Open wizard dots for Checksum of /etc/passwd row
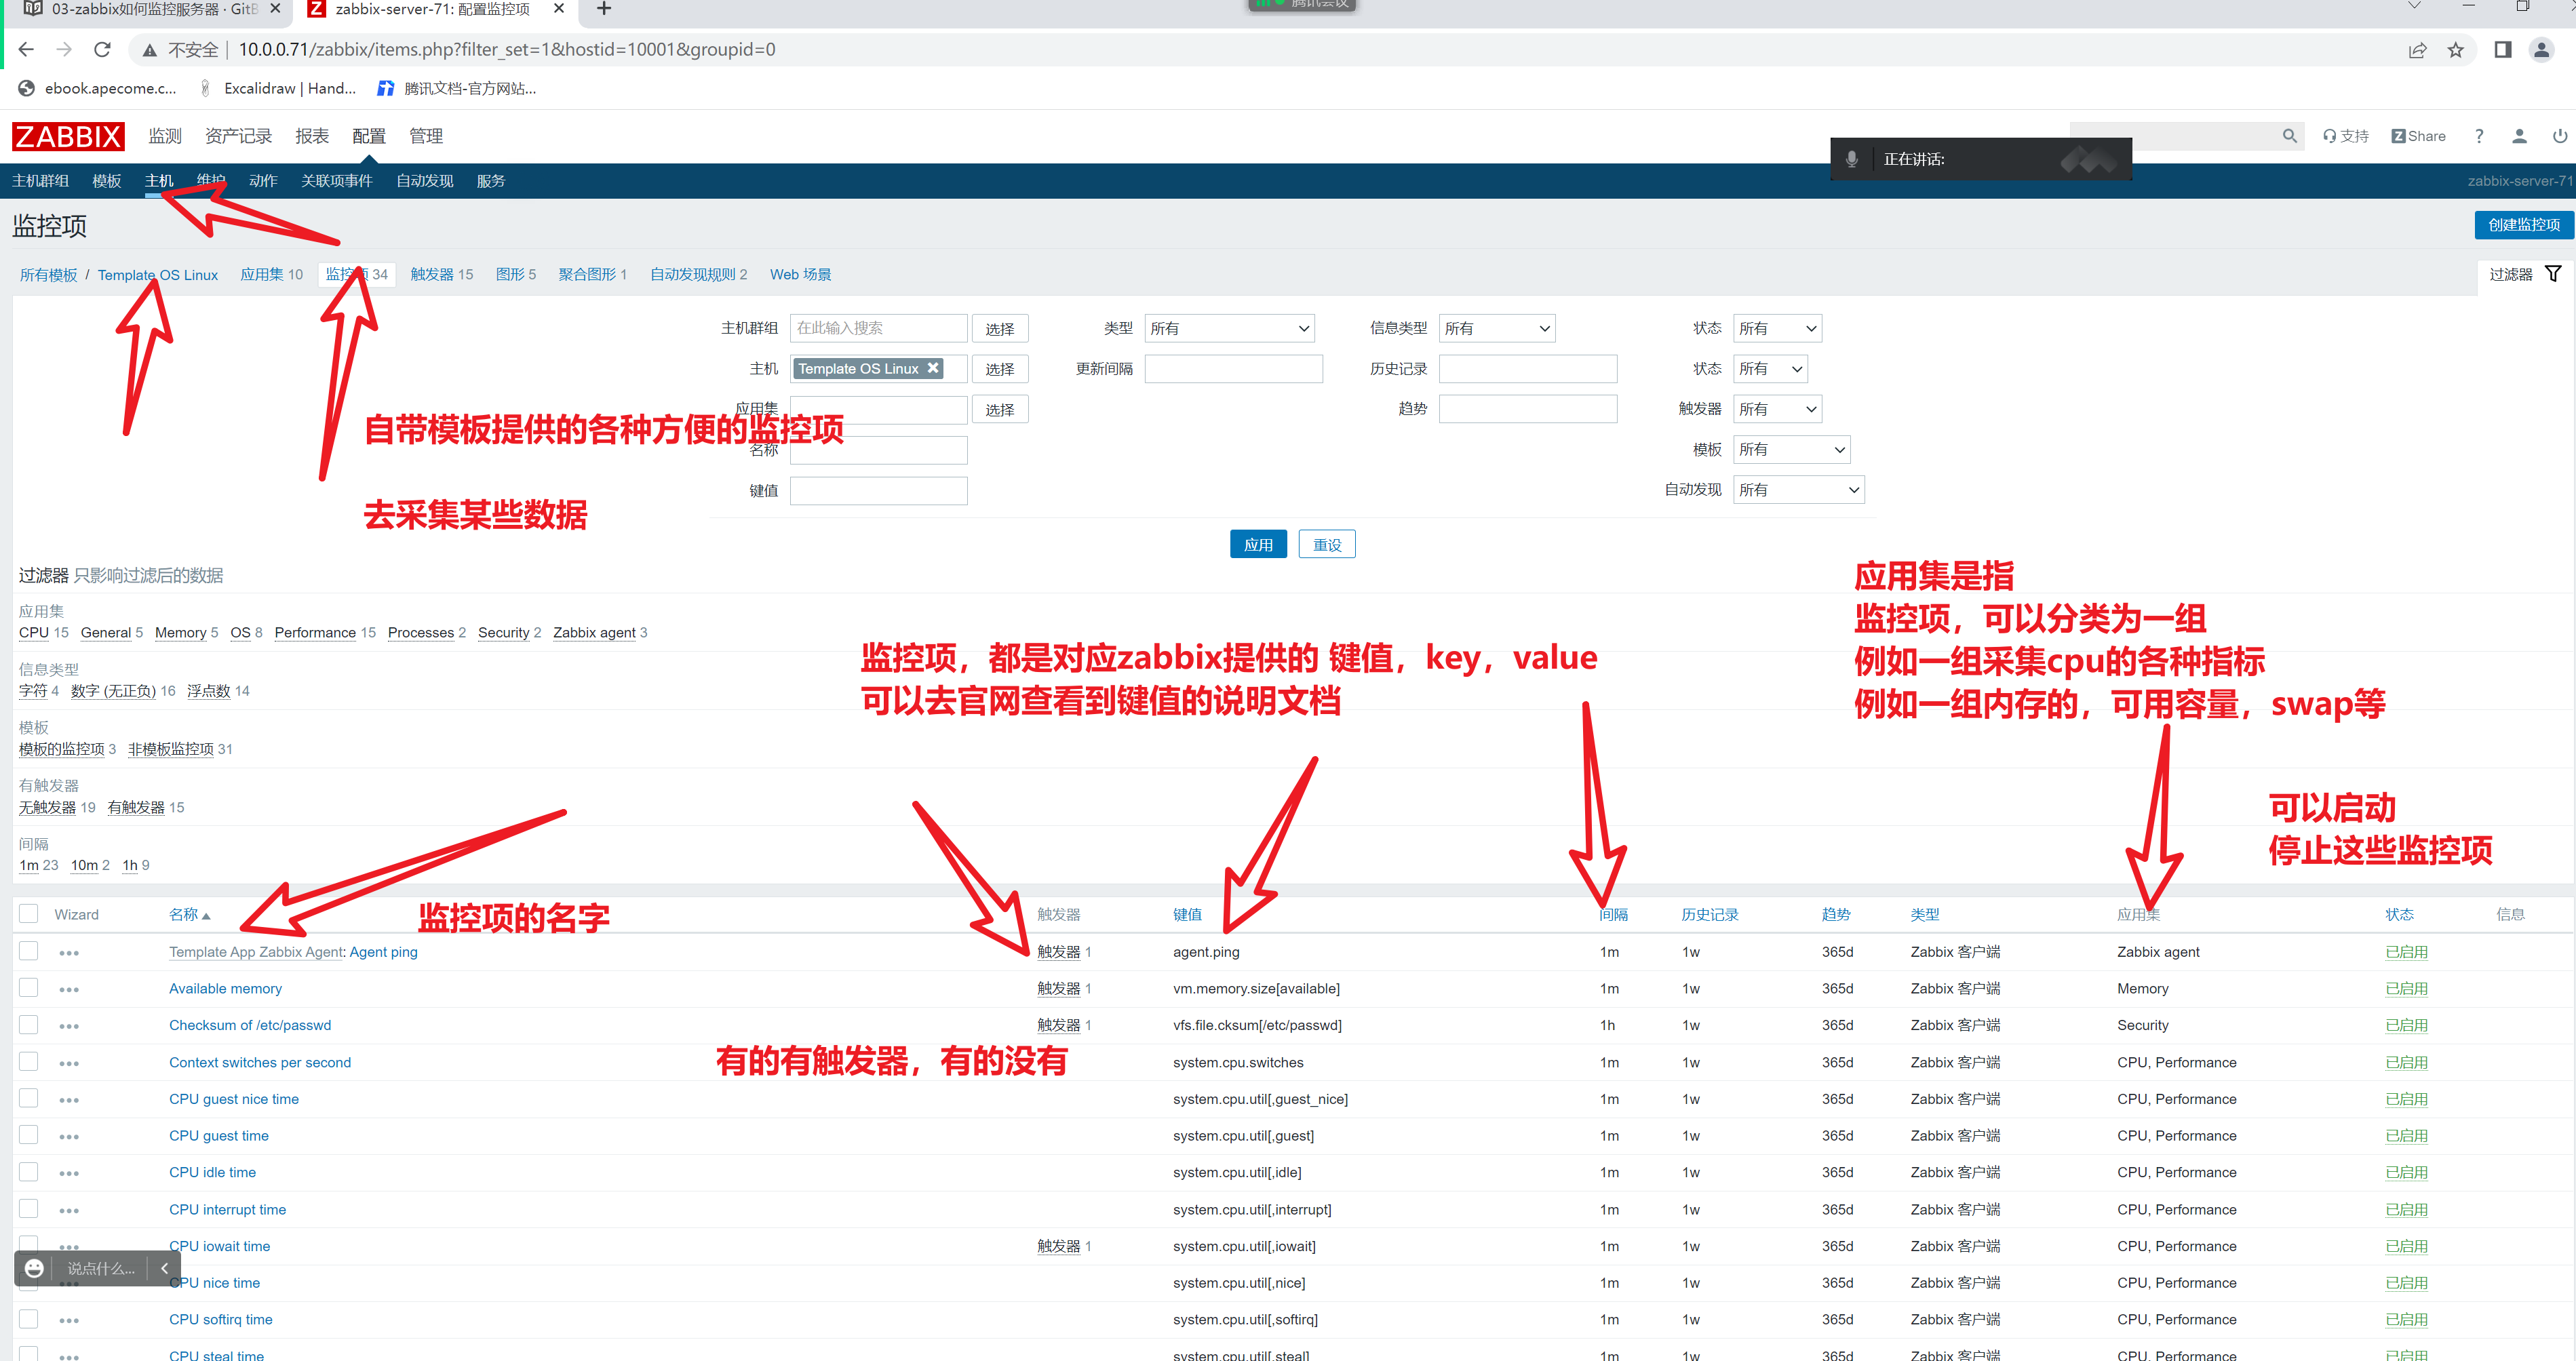Screen dimensions: 2576x1361 tap(68, 1027)
